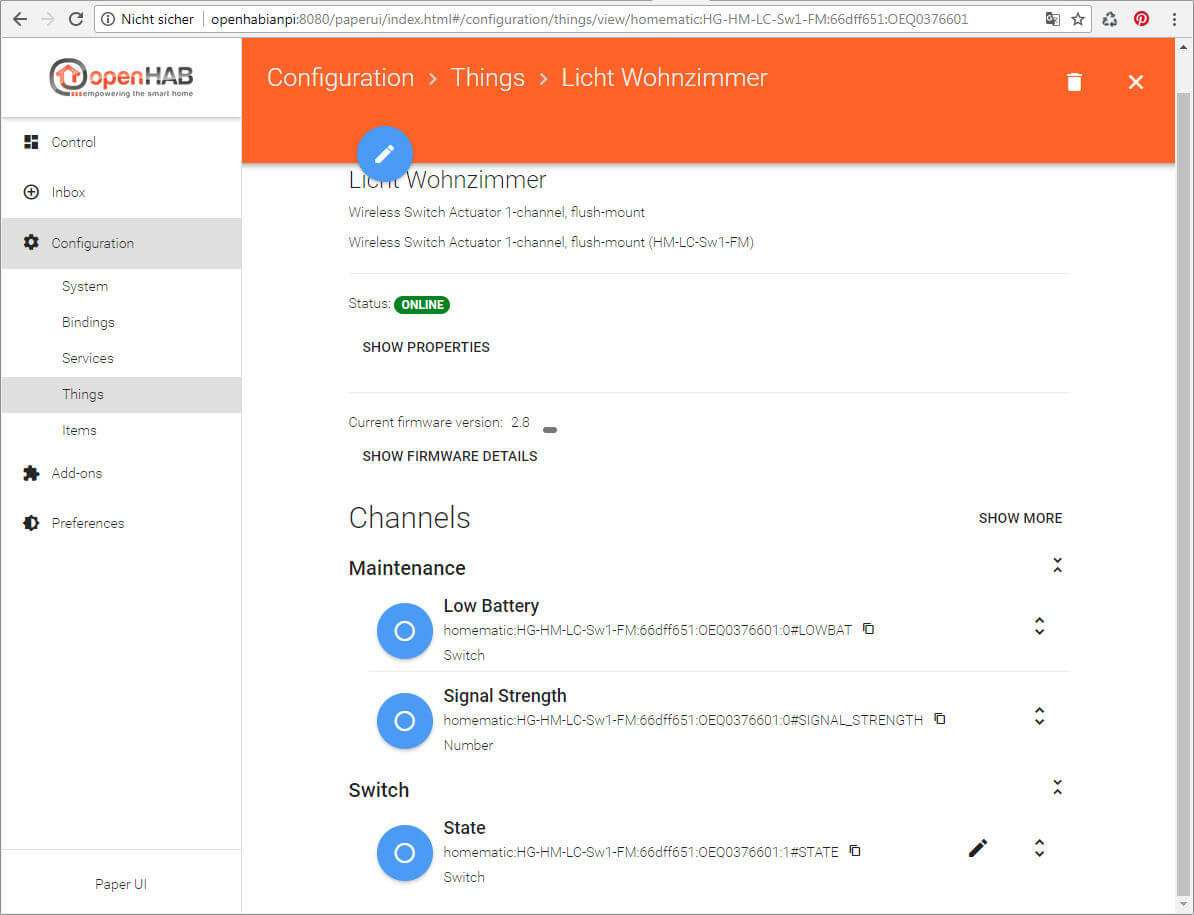The width and height of the screenshot is (1194, 915).
Task: Toggle link circle for Signal Strength channel
Action: tap(404, 721)
